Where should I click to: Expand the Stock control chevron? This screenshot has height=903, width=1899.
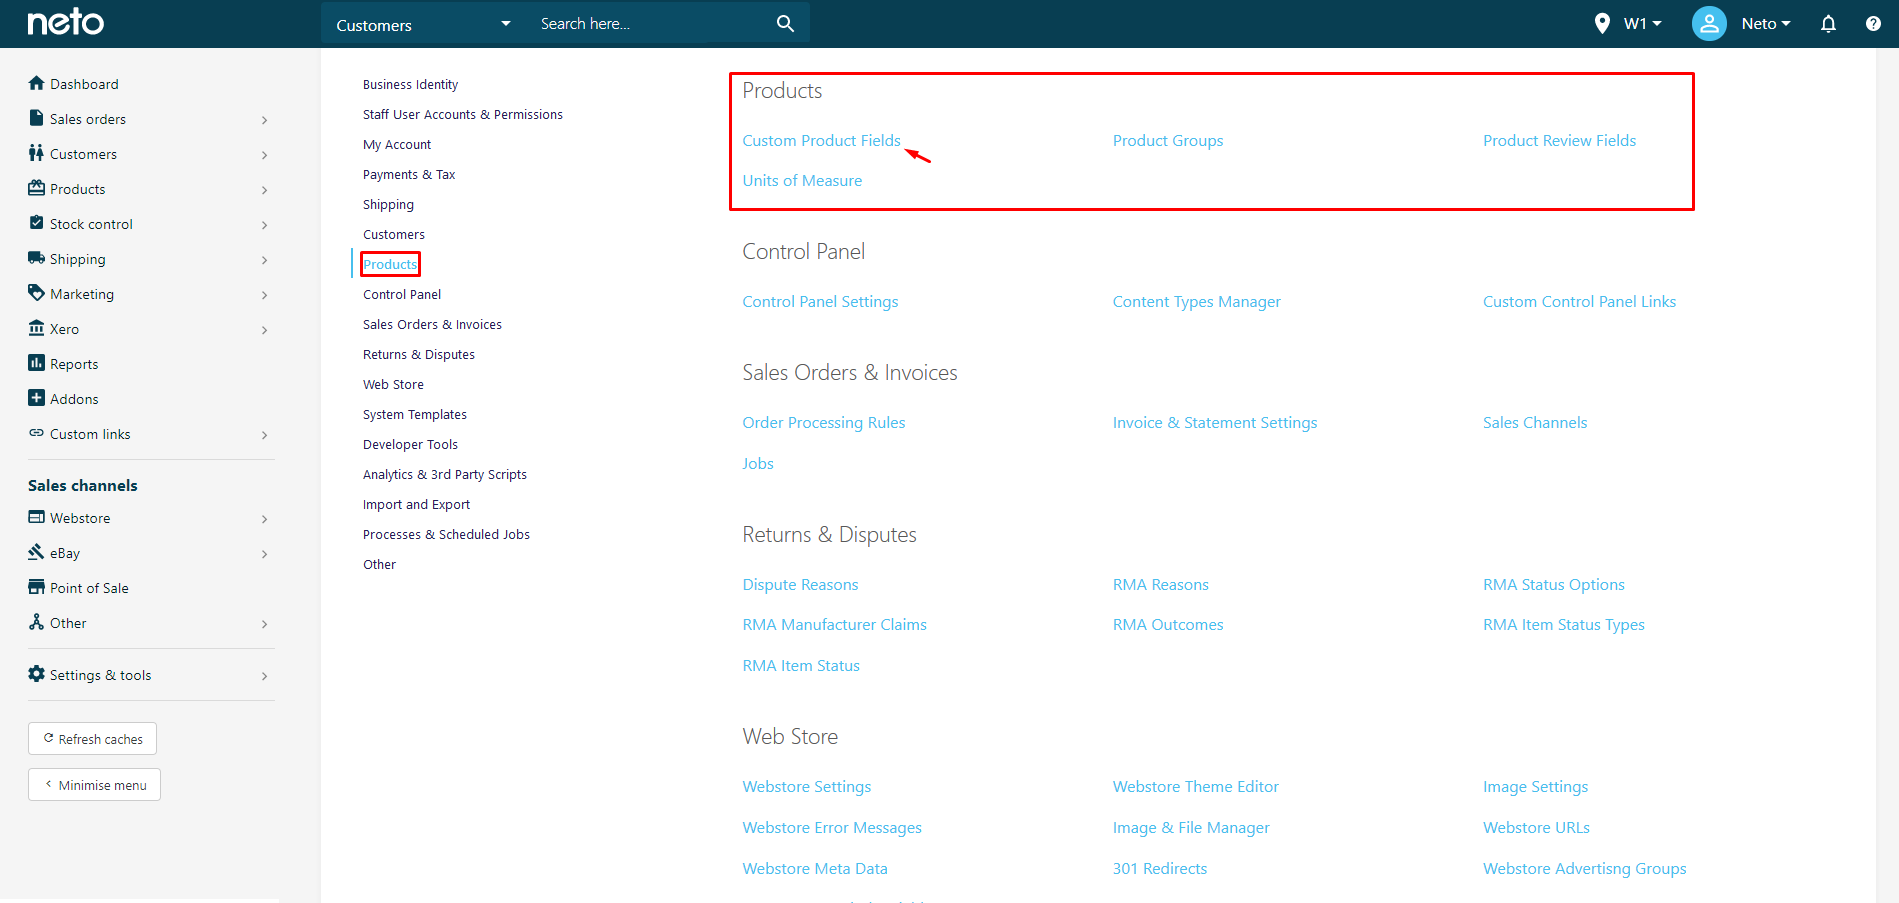click(264, 225)
